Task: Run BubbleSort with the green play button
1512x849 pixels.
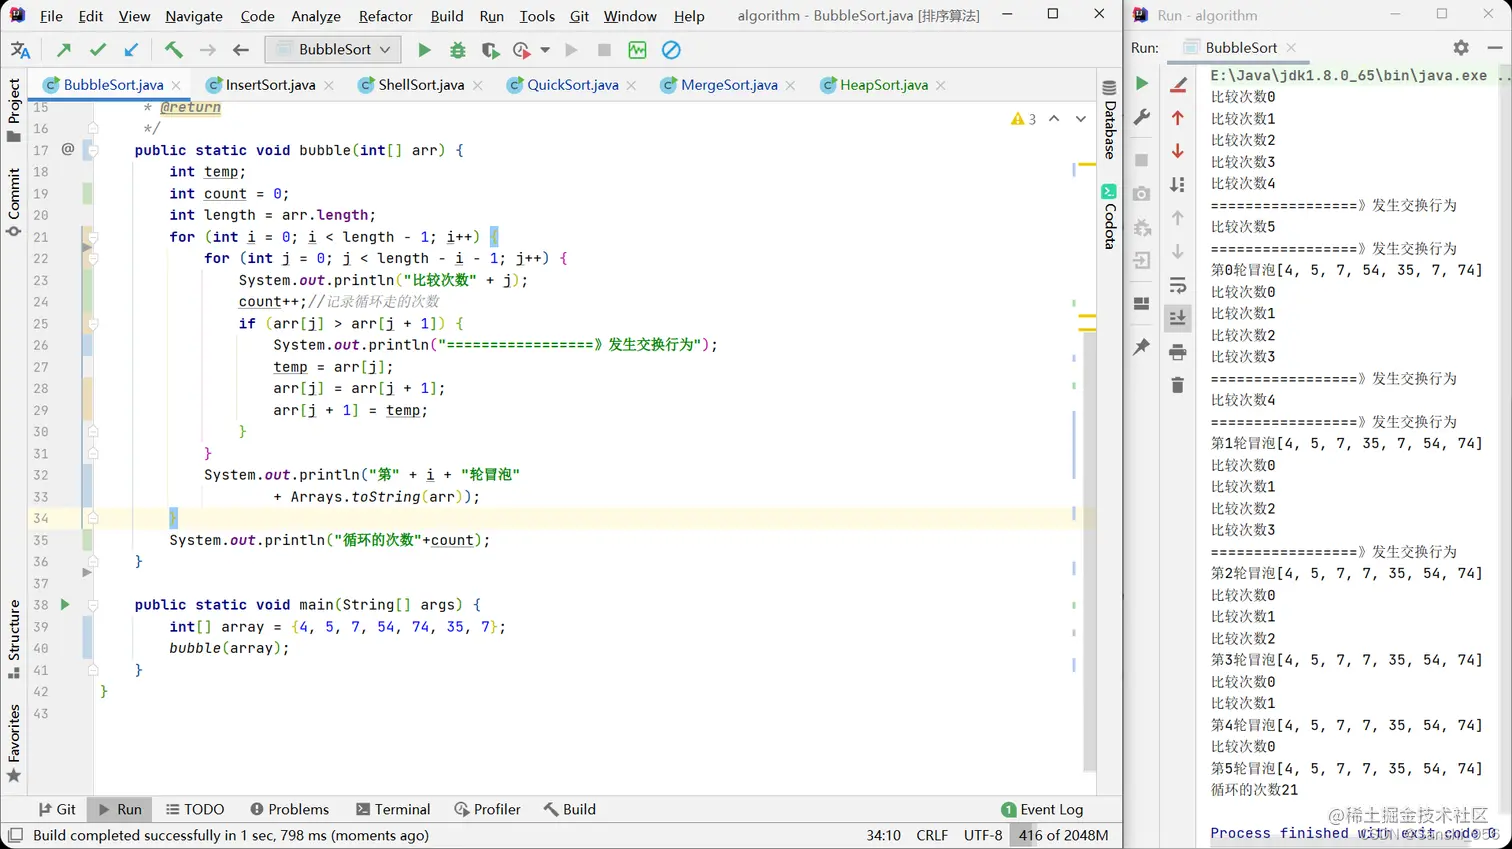Action: point(424,50)
